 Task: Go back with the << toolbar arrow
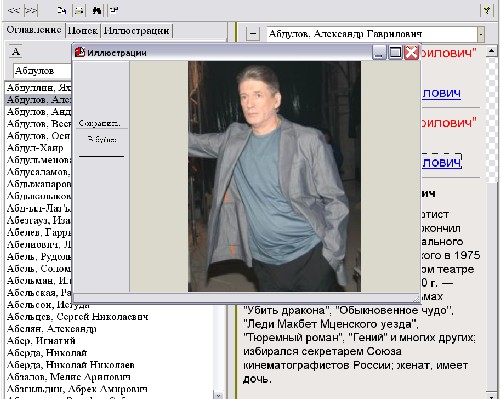point(13,10)
